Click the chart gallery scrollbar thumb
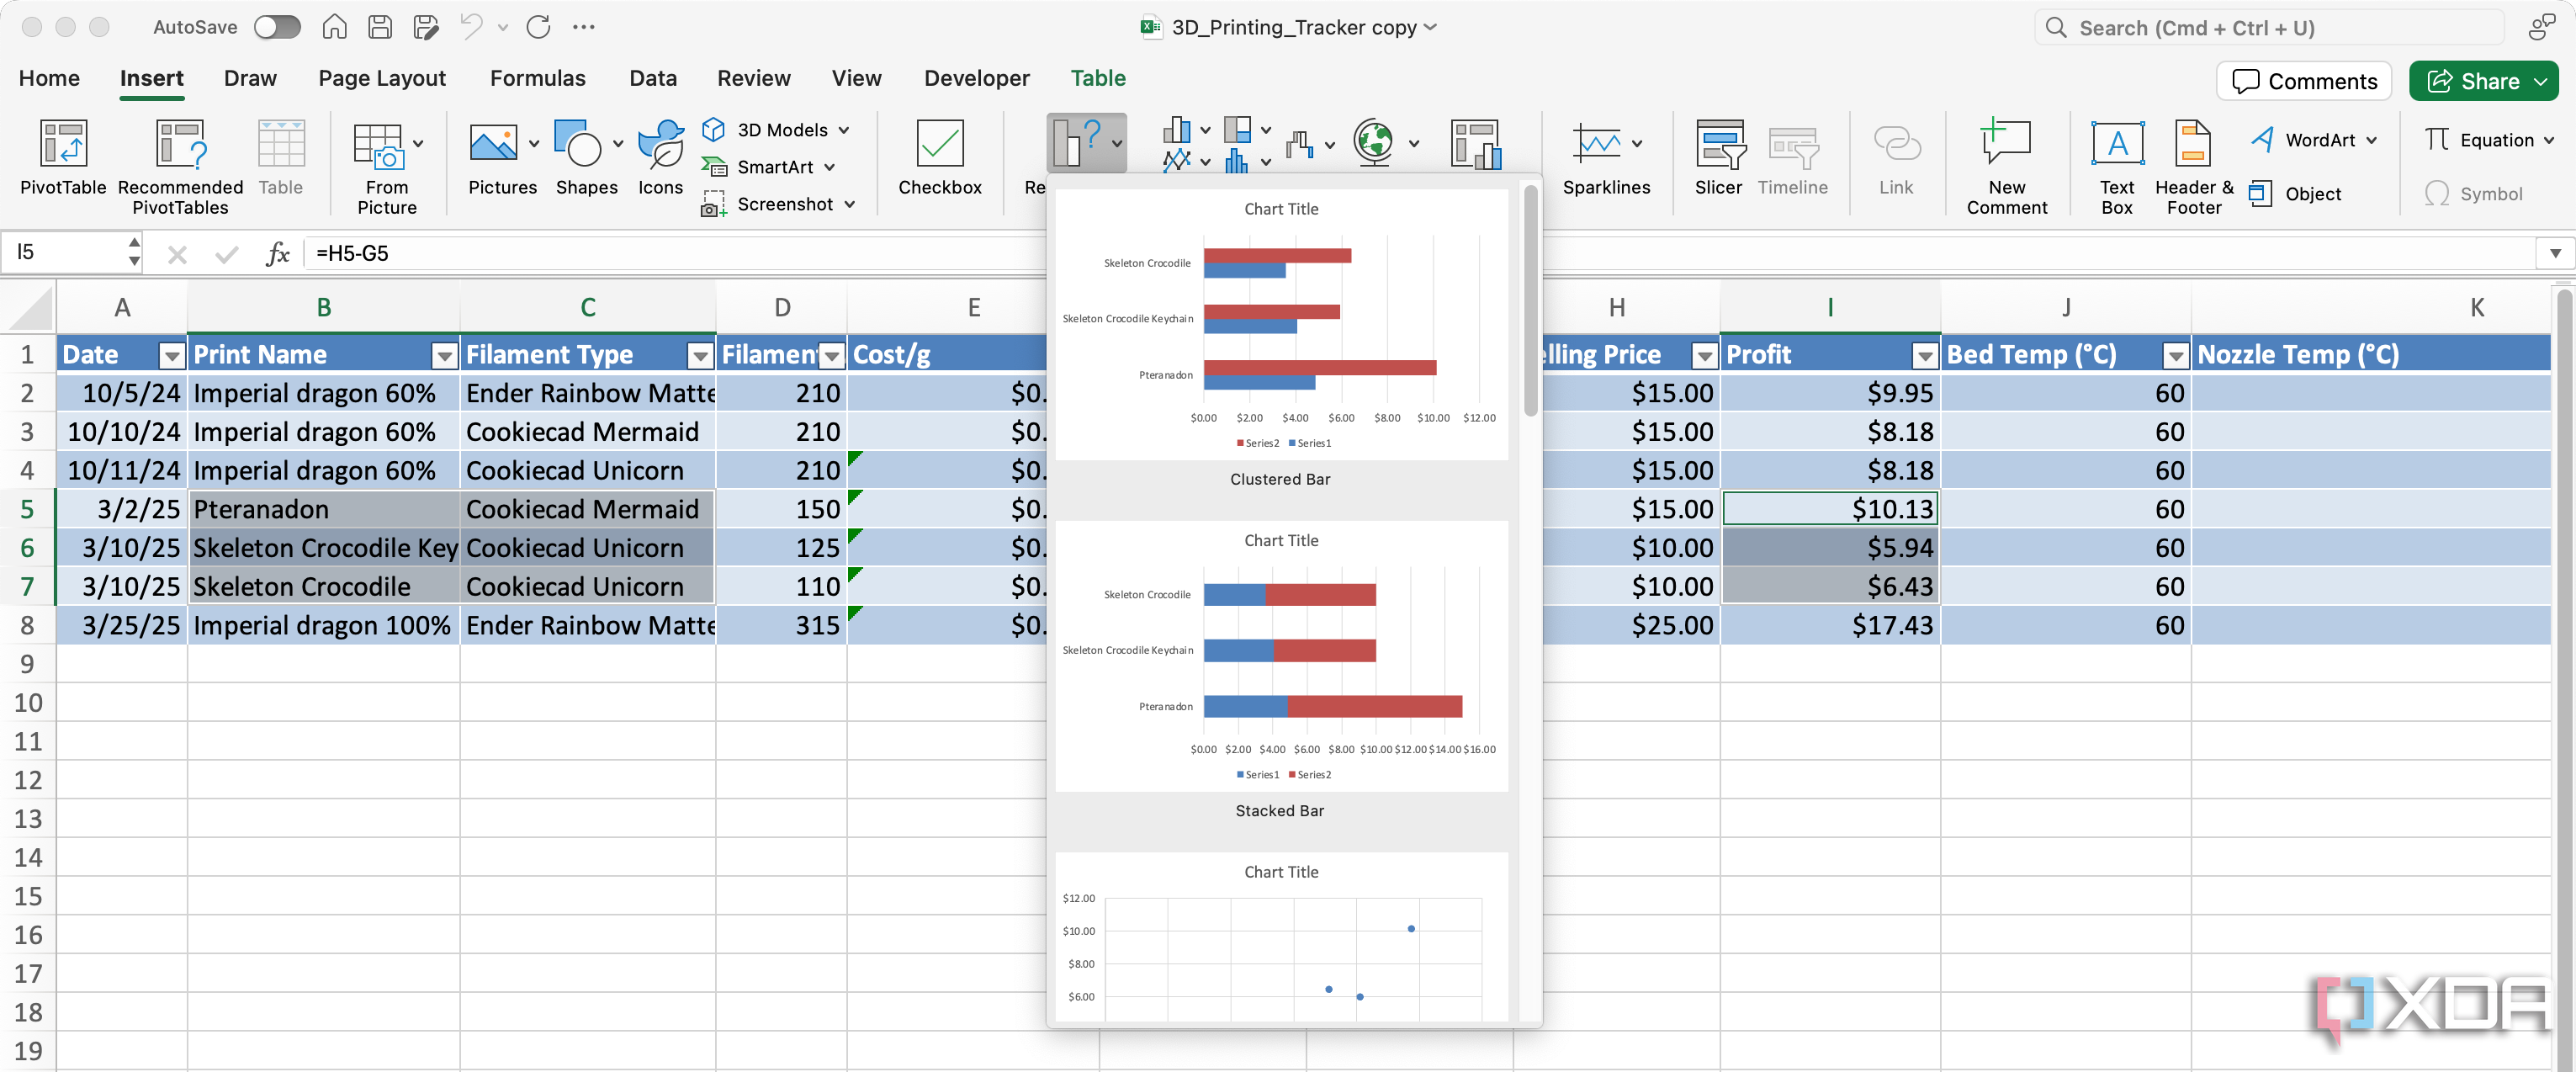The image size is (2576, 1072). (1530, 300)
